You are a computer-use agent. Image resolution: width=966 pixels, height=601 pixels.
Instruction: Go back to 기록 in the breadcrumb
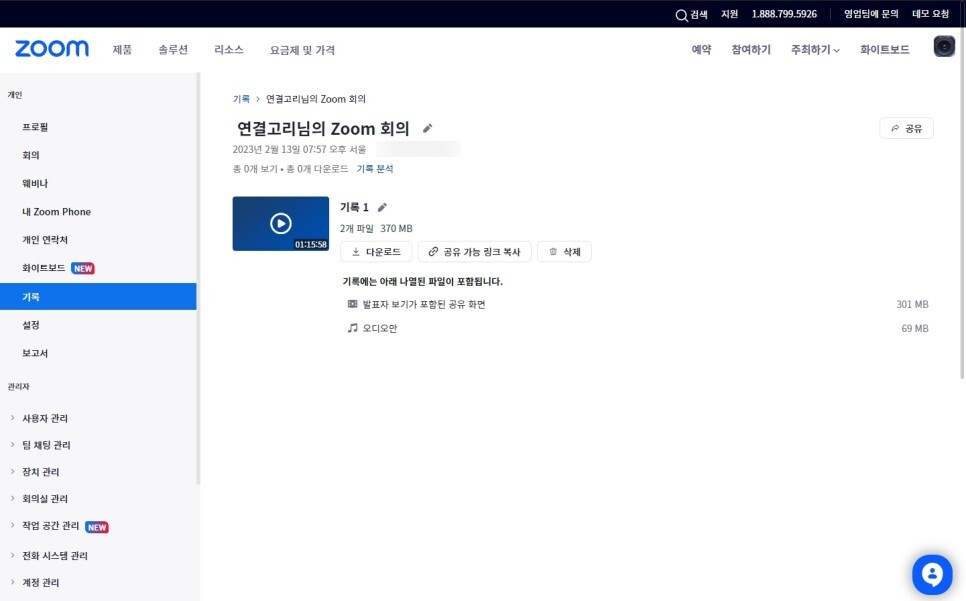pos(241,99)
